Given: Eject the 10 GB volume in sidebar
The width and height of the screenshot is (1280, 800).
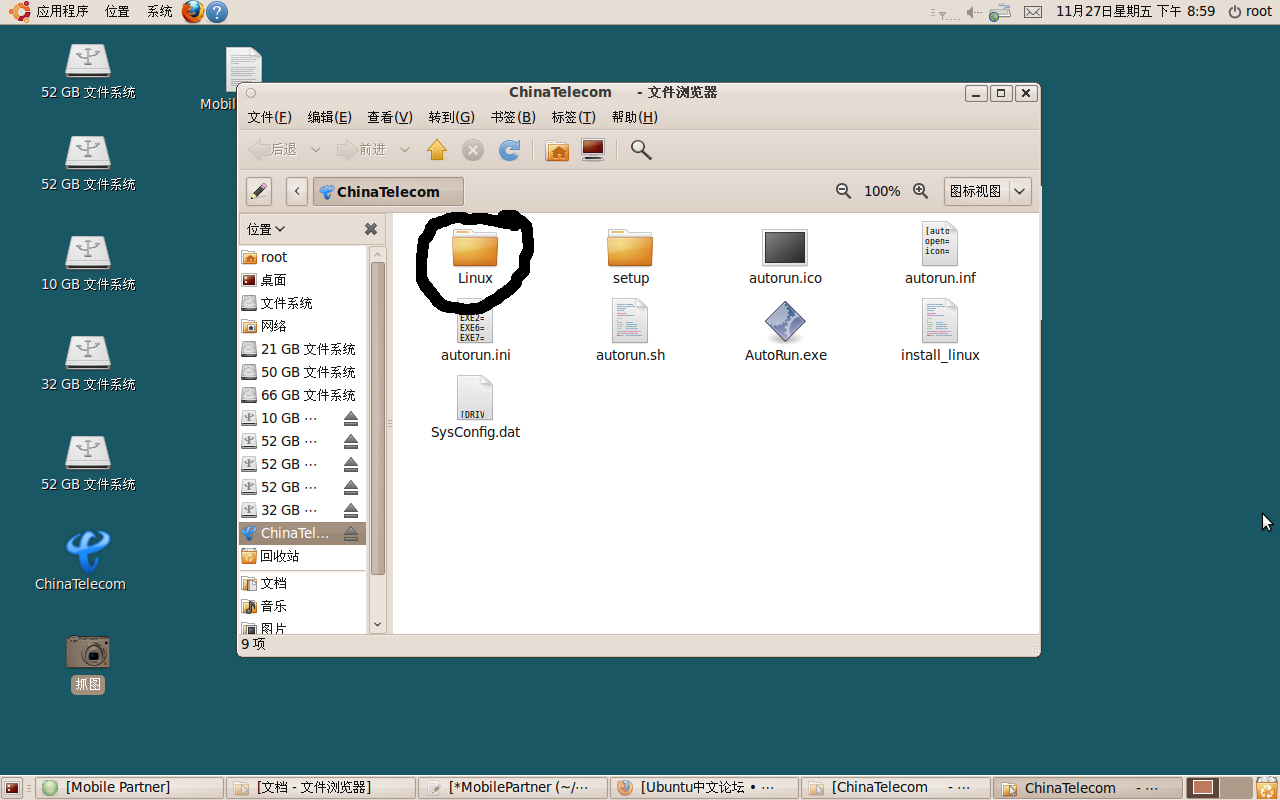Looking at the screenshot, I should click(x=351, y=418).
